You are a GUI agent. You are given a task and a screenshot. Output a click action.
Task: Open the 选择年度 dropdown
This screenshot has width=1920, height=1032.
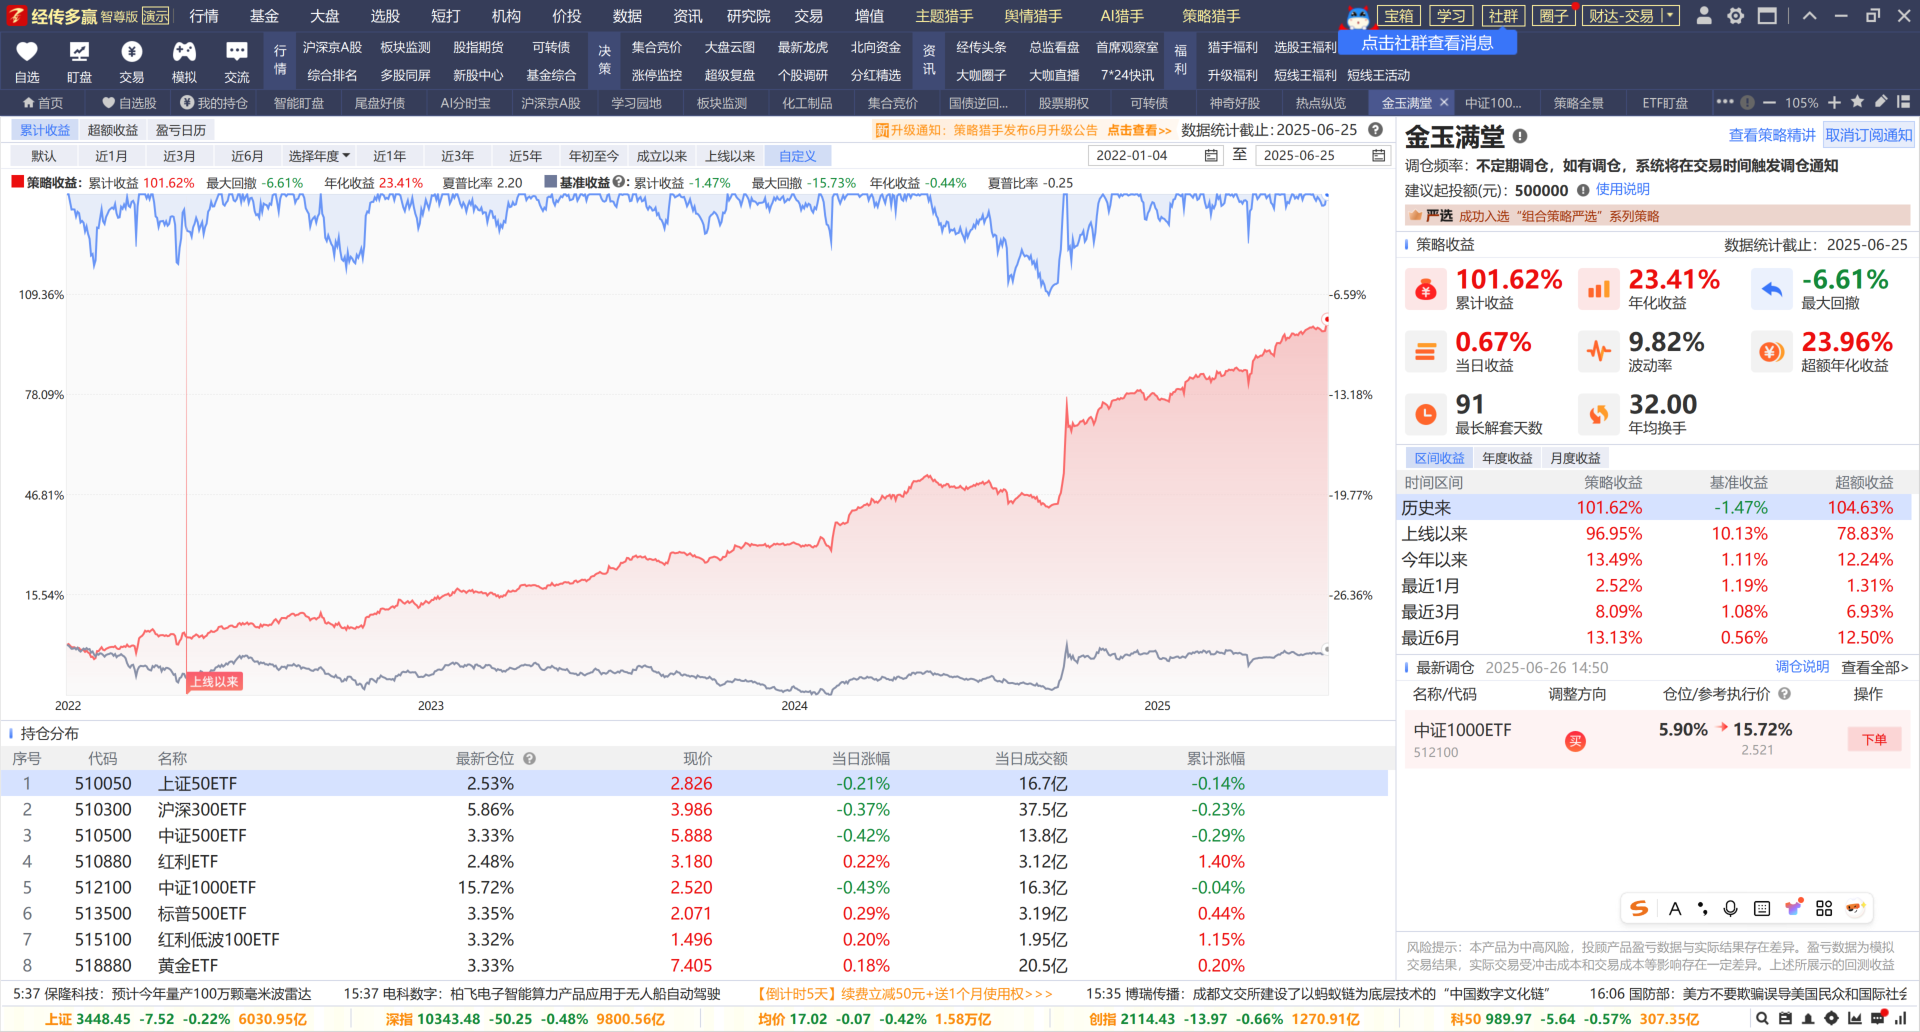[x=319, y=156]
